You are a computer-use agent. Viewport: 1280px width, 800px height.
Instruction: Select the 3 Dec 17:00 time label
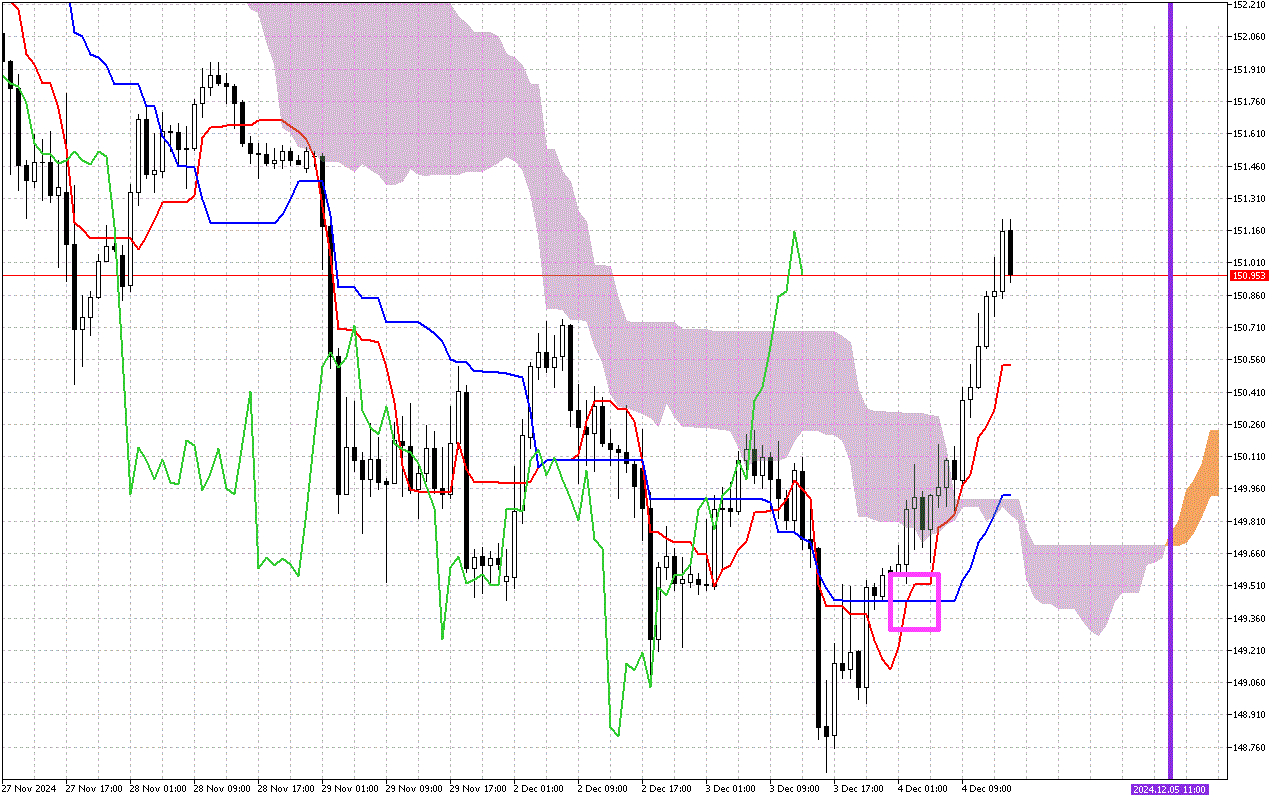point(859,789)
